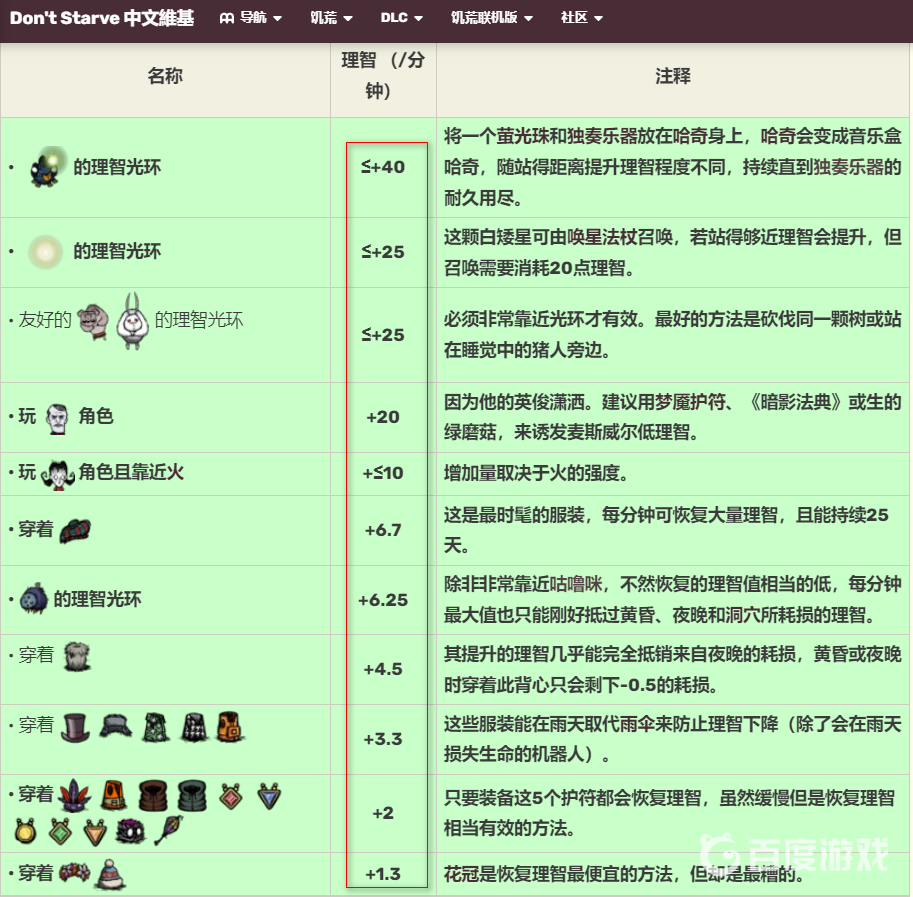Click the orange triangular amulet icon

click(x=95, y=832)
